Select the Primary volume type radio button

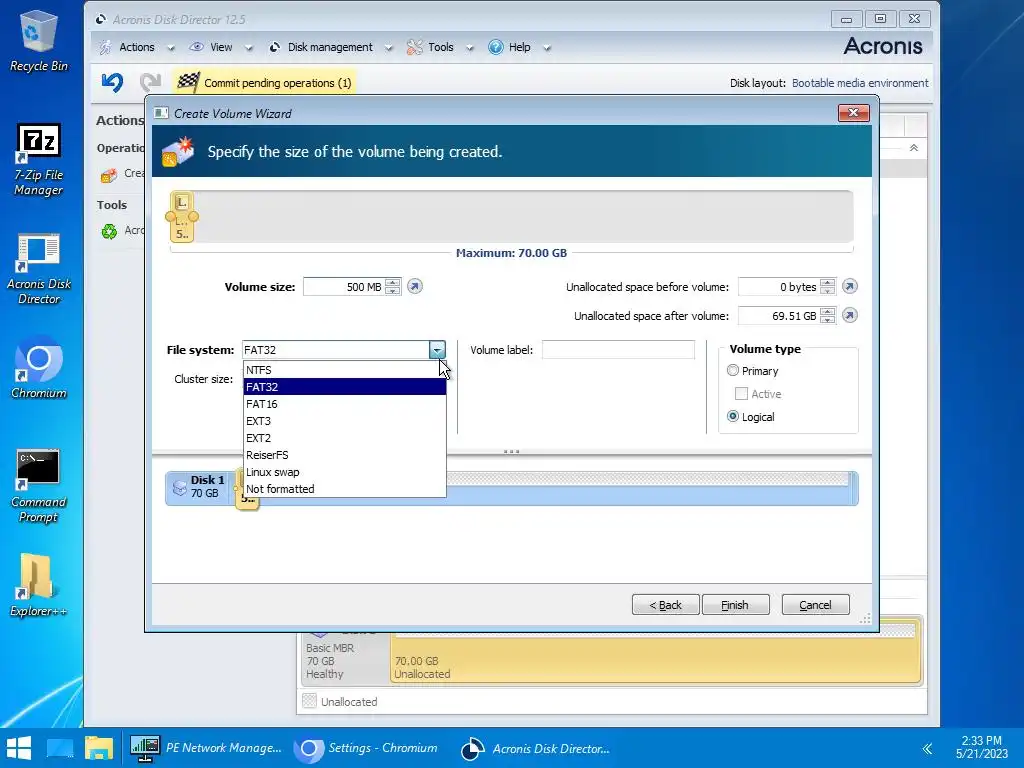[x=733, y=370]
